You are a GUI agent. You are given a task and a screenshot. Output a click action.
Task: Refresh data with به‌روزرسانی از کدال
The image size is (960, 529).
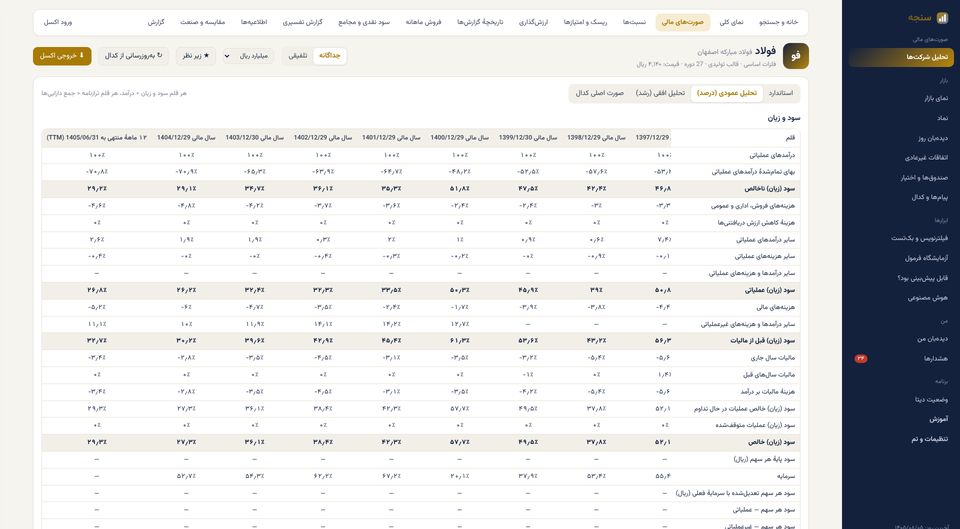tap(133, 56)
